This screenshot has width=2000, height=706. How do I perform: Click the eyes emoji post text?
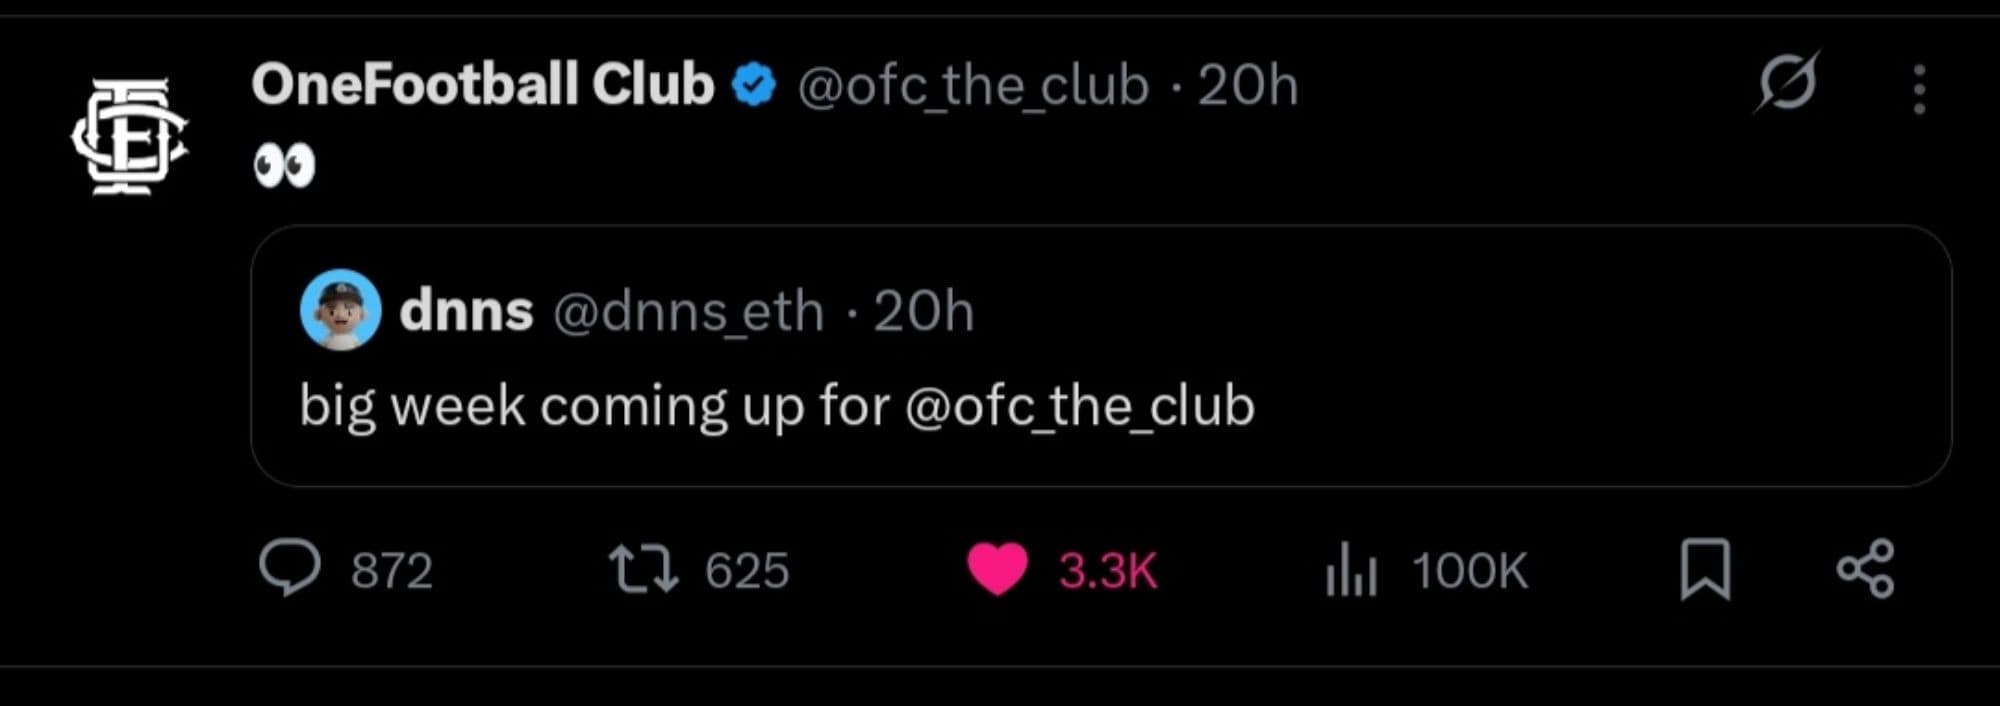coord(284,165)
